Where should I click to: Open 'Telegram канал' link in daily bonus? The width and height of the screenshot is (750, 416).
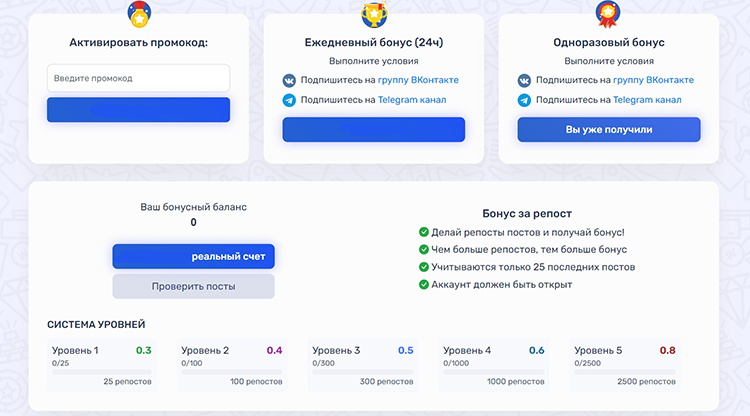pyautogui.click(x=412, y=100)
